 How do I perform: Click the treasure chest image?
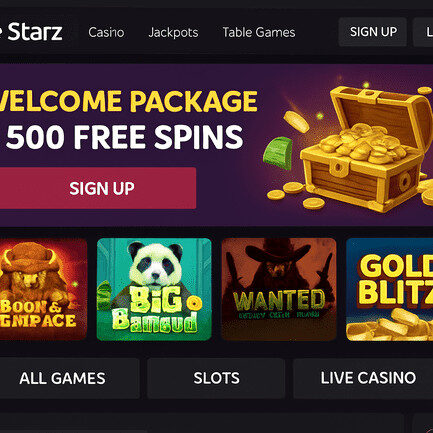coord(365,147)
